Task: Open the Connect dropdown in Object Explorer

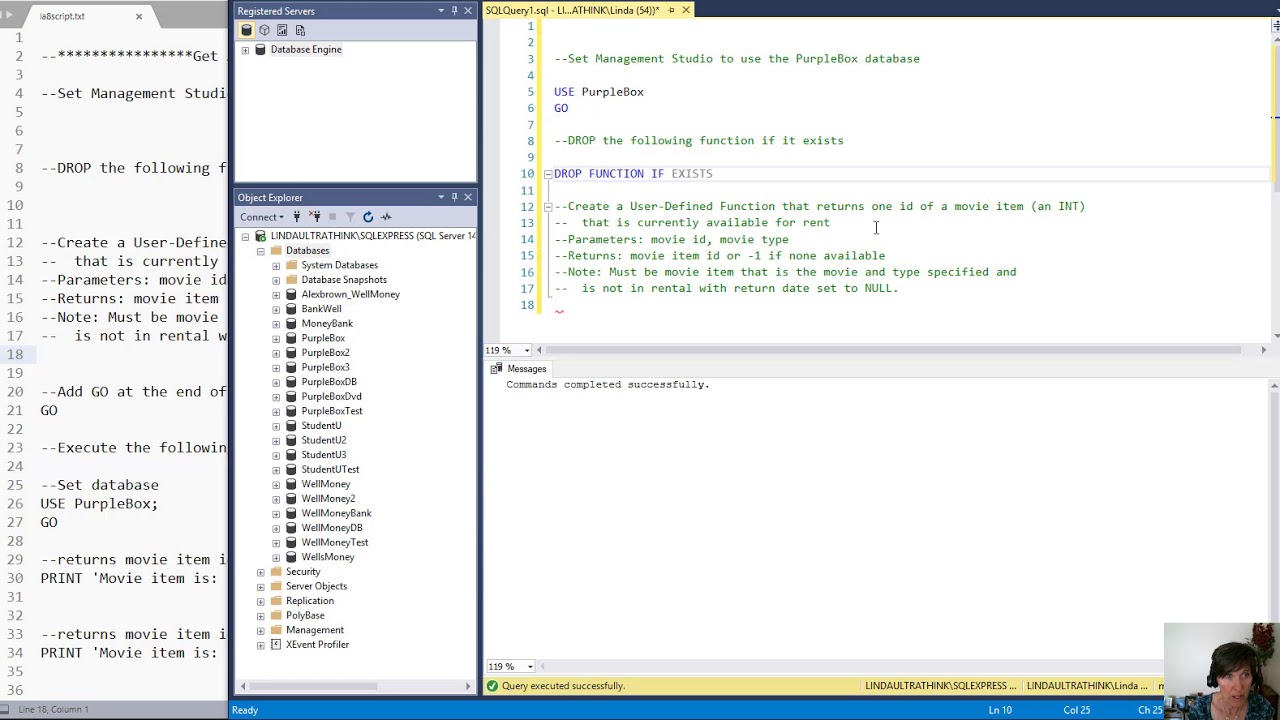Action: point(261,217)
